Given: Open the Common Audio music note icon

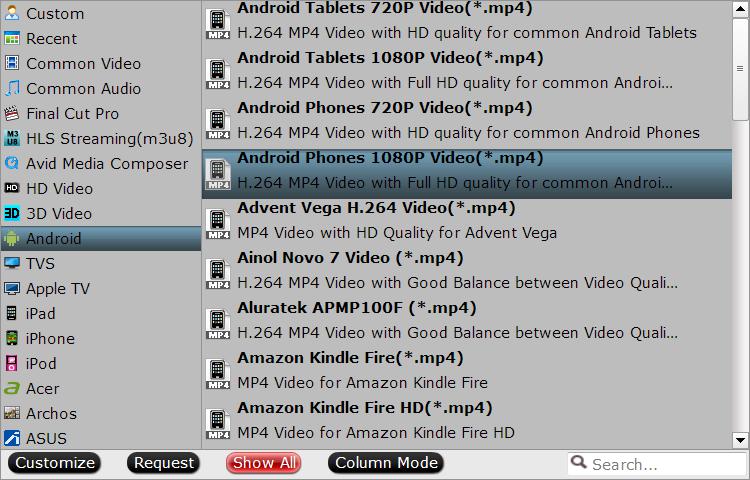Looking at the screenshot, I should [12, 88].
